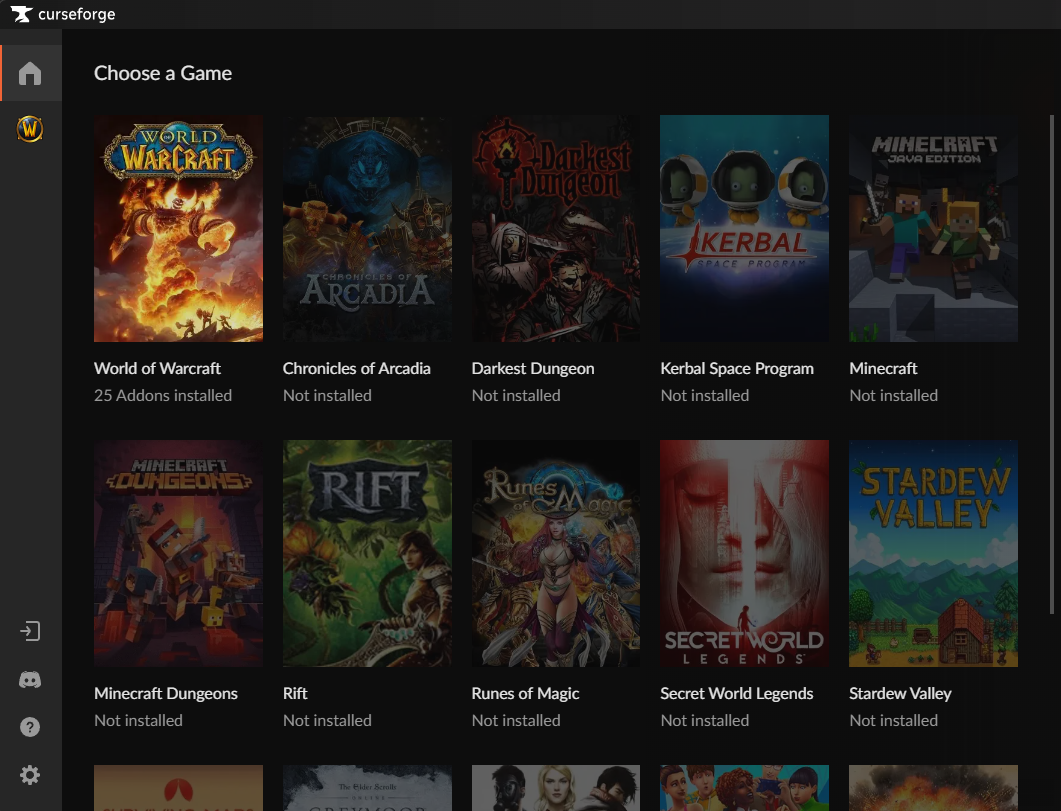Click Not installed under Chronicles of Arcadia

pos(327,396)
